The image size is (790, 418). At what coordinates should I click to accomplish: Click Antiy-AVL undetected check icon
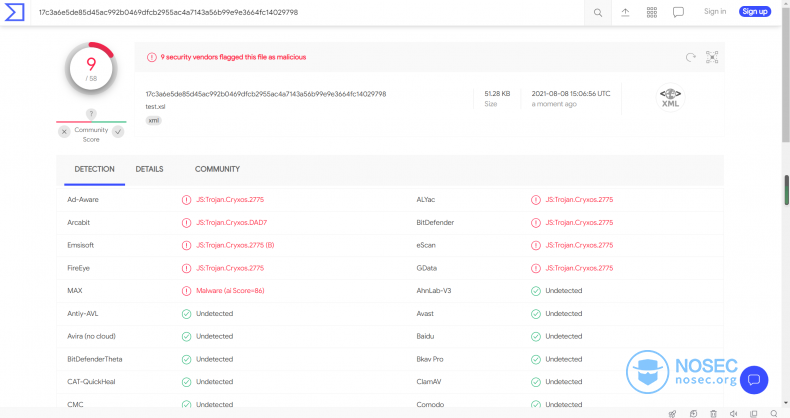click(186, 314)
